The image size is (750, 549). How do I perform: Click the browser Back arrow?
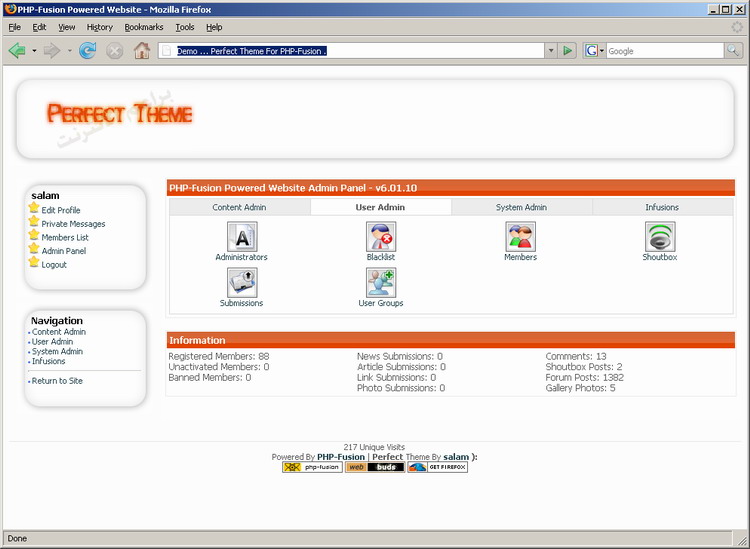[17, 50]
